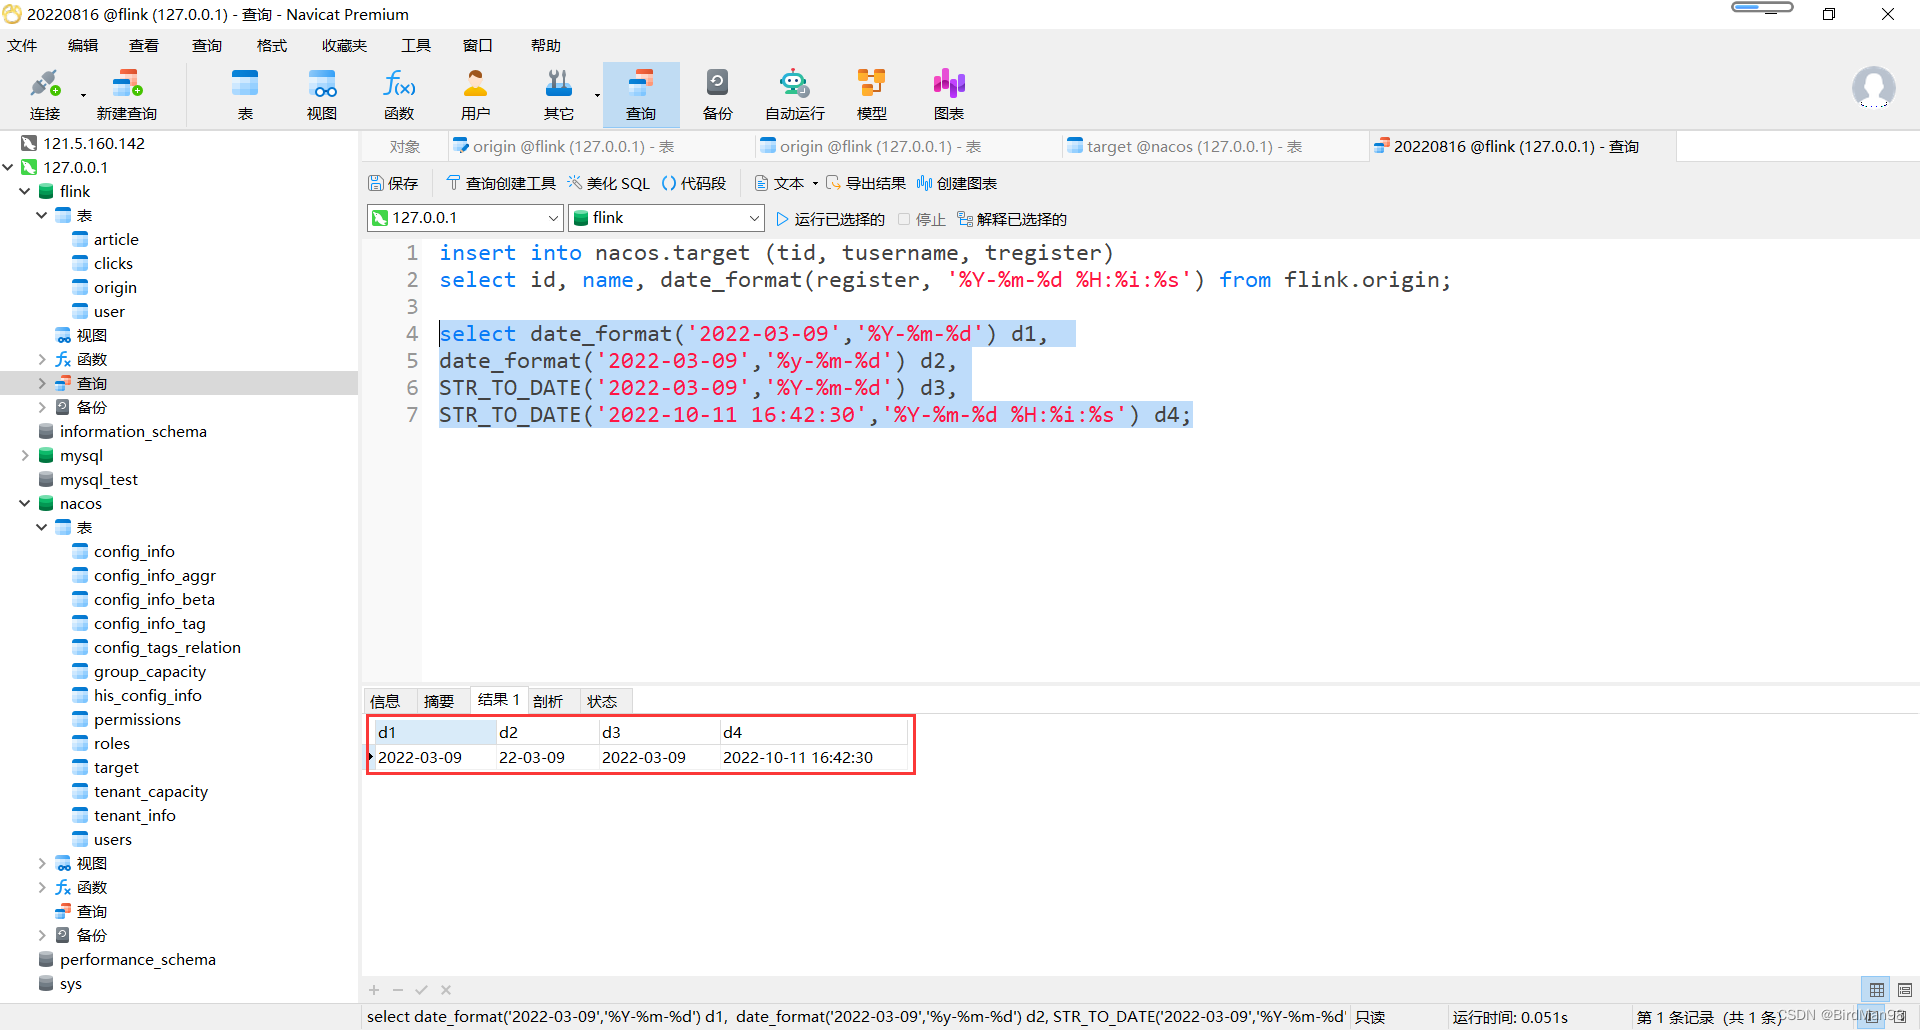
Task: Open the Automation (自动运行) toolbar icon
Action: [x=795, y=95]
